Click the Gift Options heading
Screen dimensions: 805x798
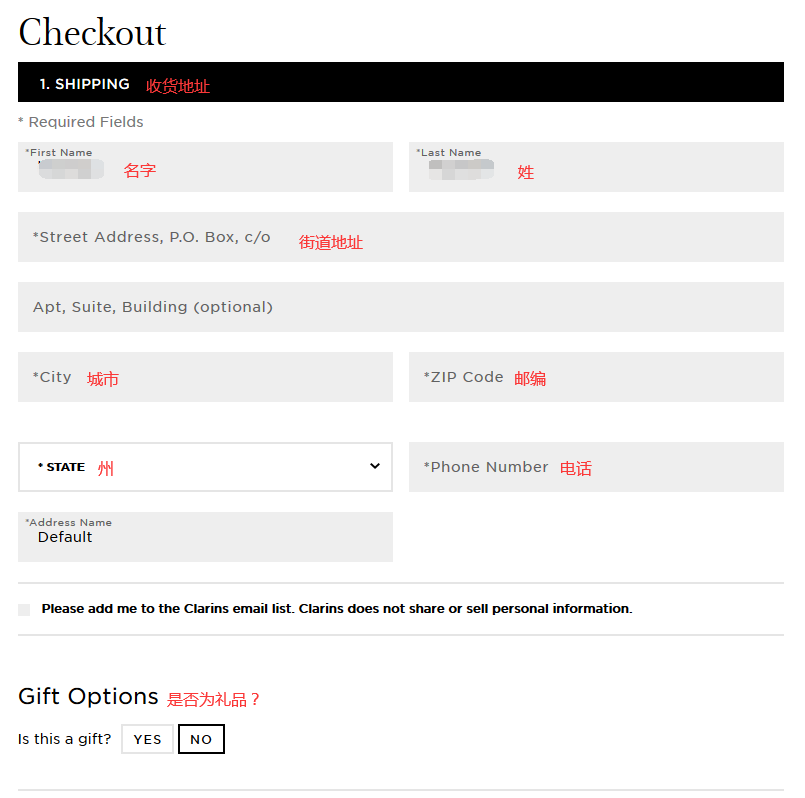click(88, 696)
